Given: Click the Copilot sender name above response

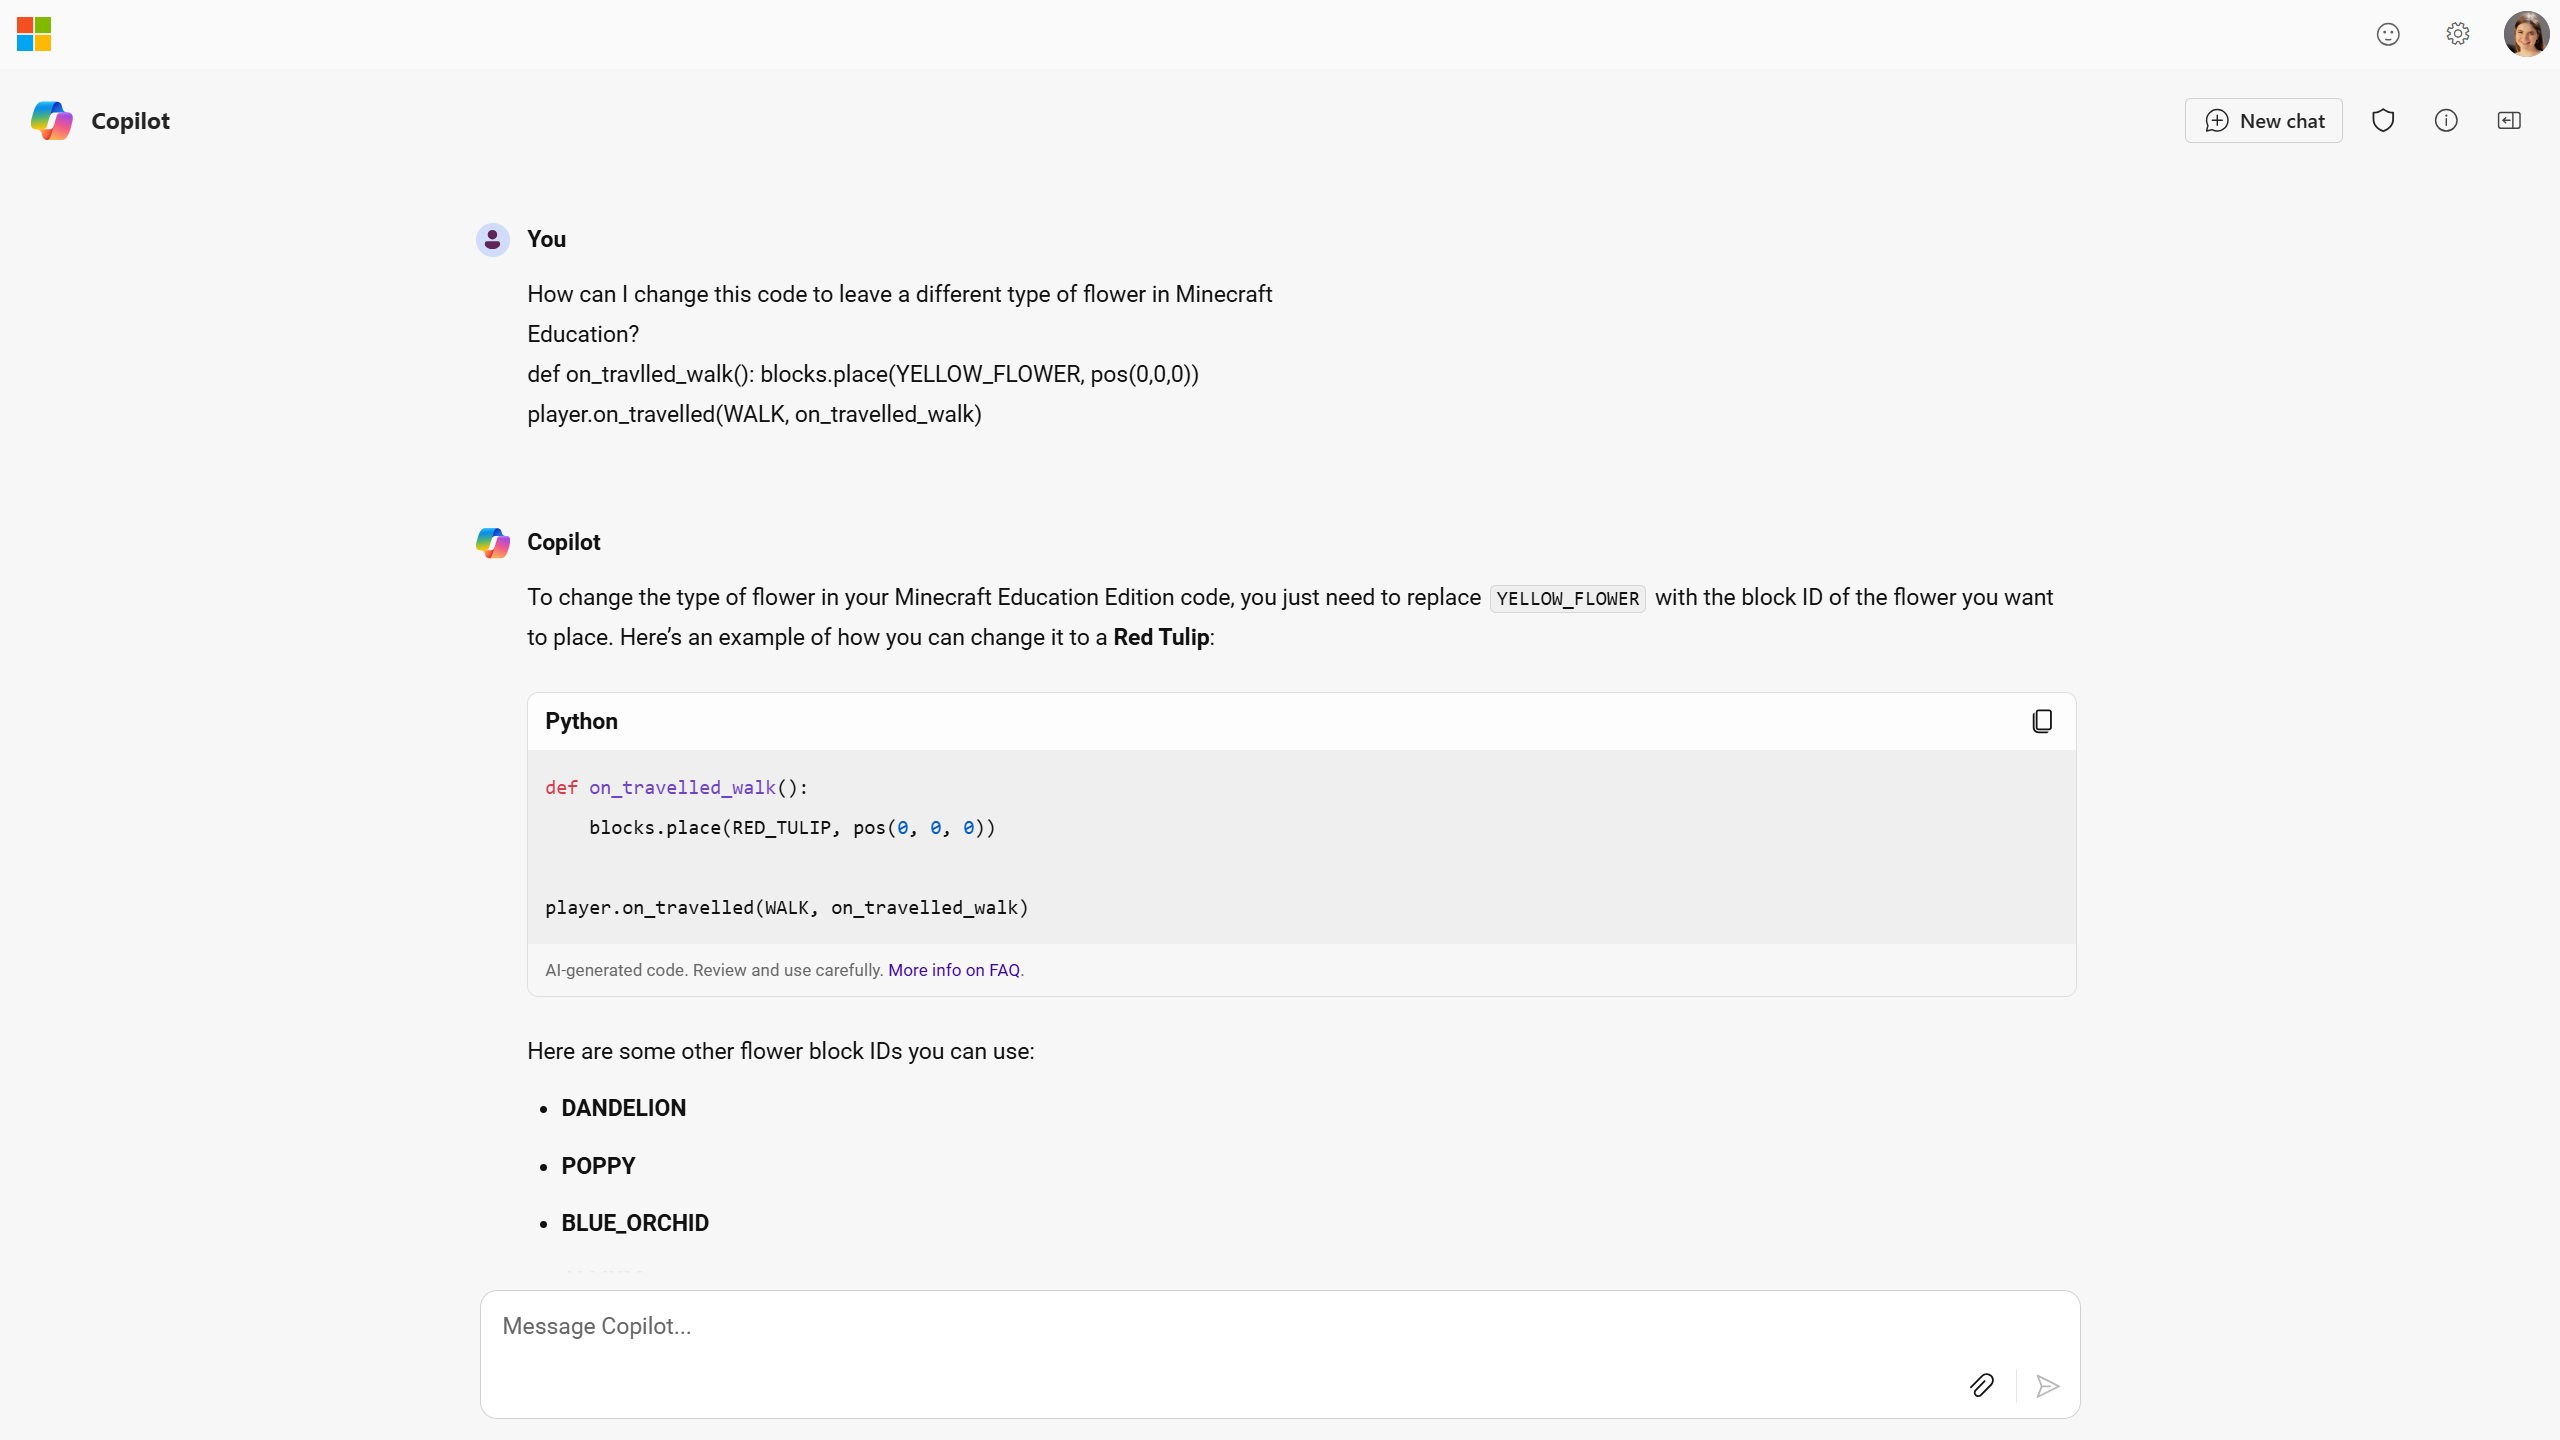Looking at the screenshot, I should pyautogui.click(x=564, y=542).
